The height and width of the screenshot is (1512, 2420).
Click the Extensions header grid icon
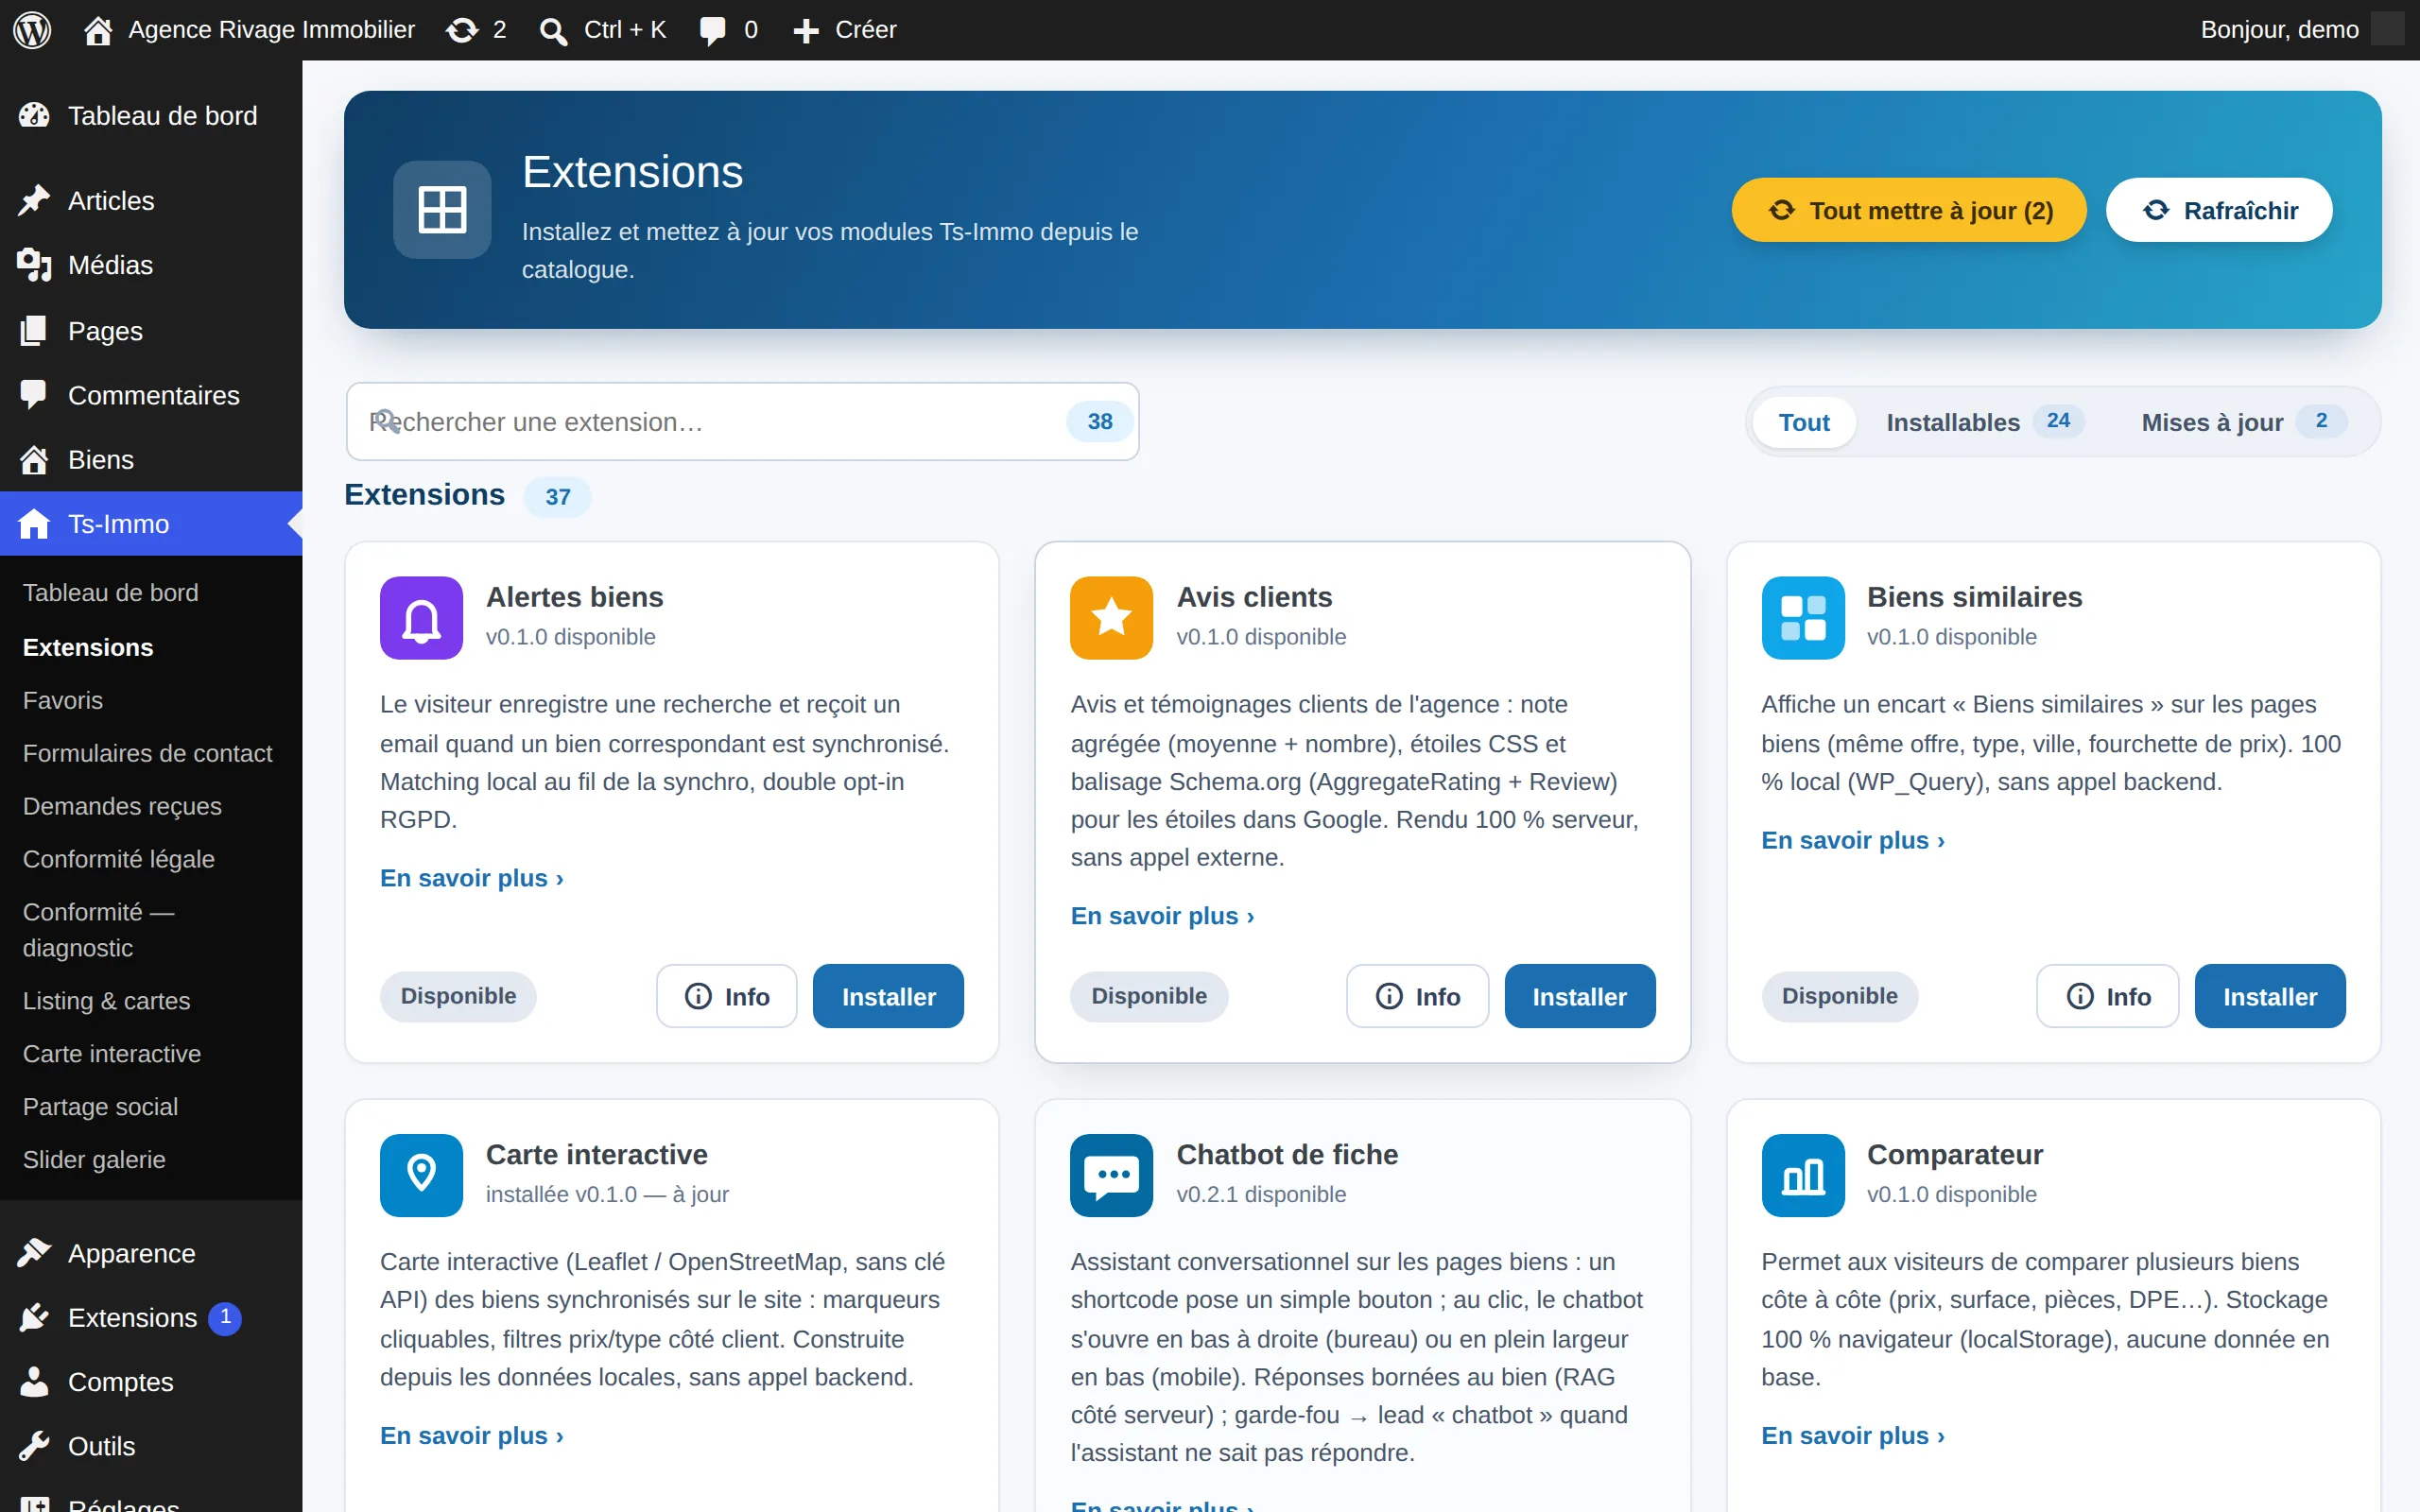coord(442,210)
